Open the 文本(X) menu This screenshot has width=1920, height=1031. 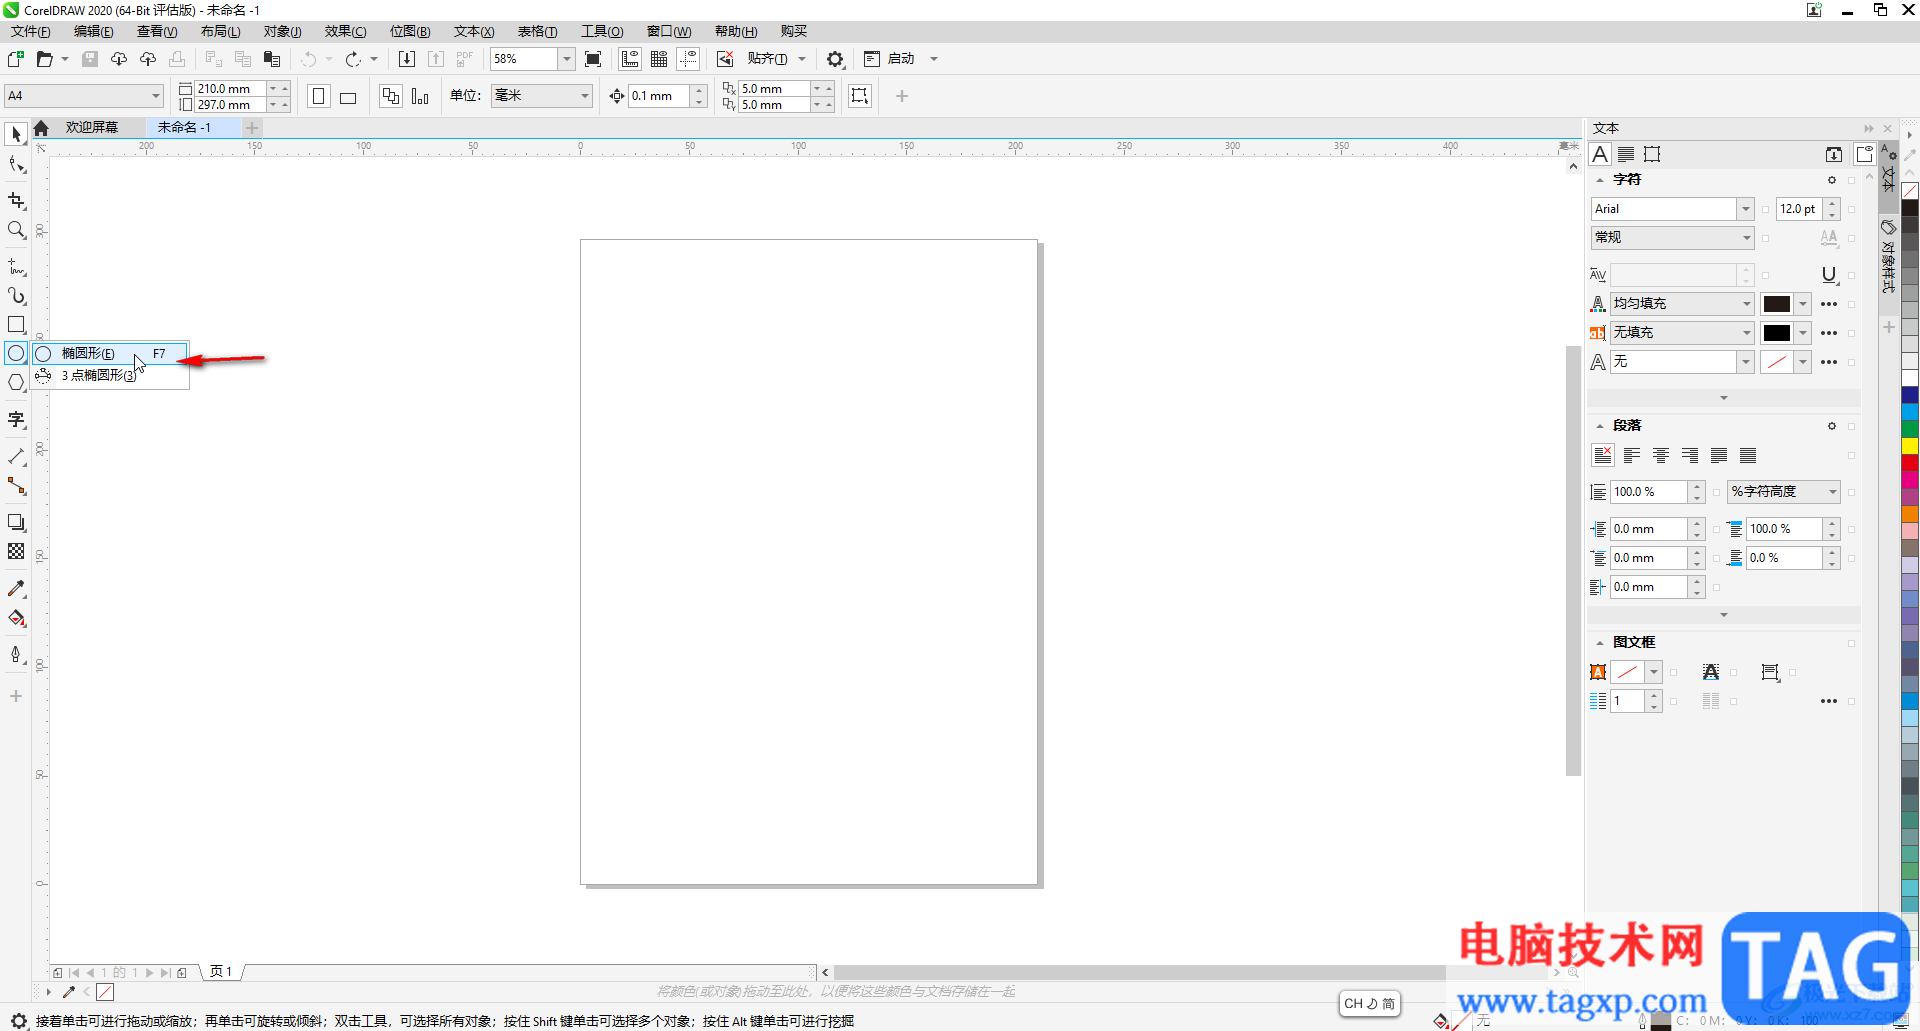click(474, 31)
